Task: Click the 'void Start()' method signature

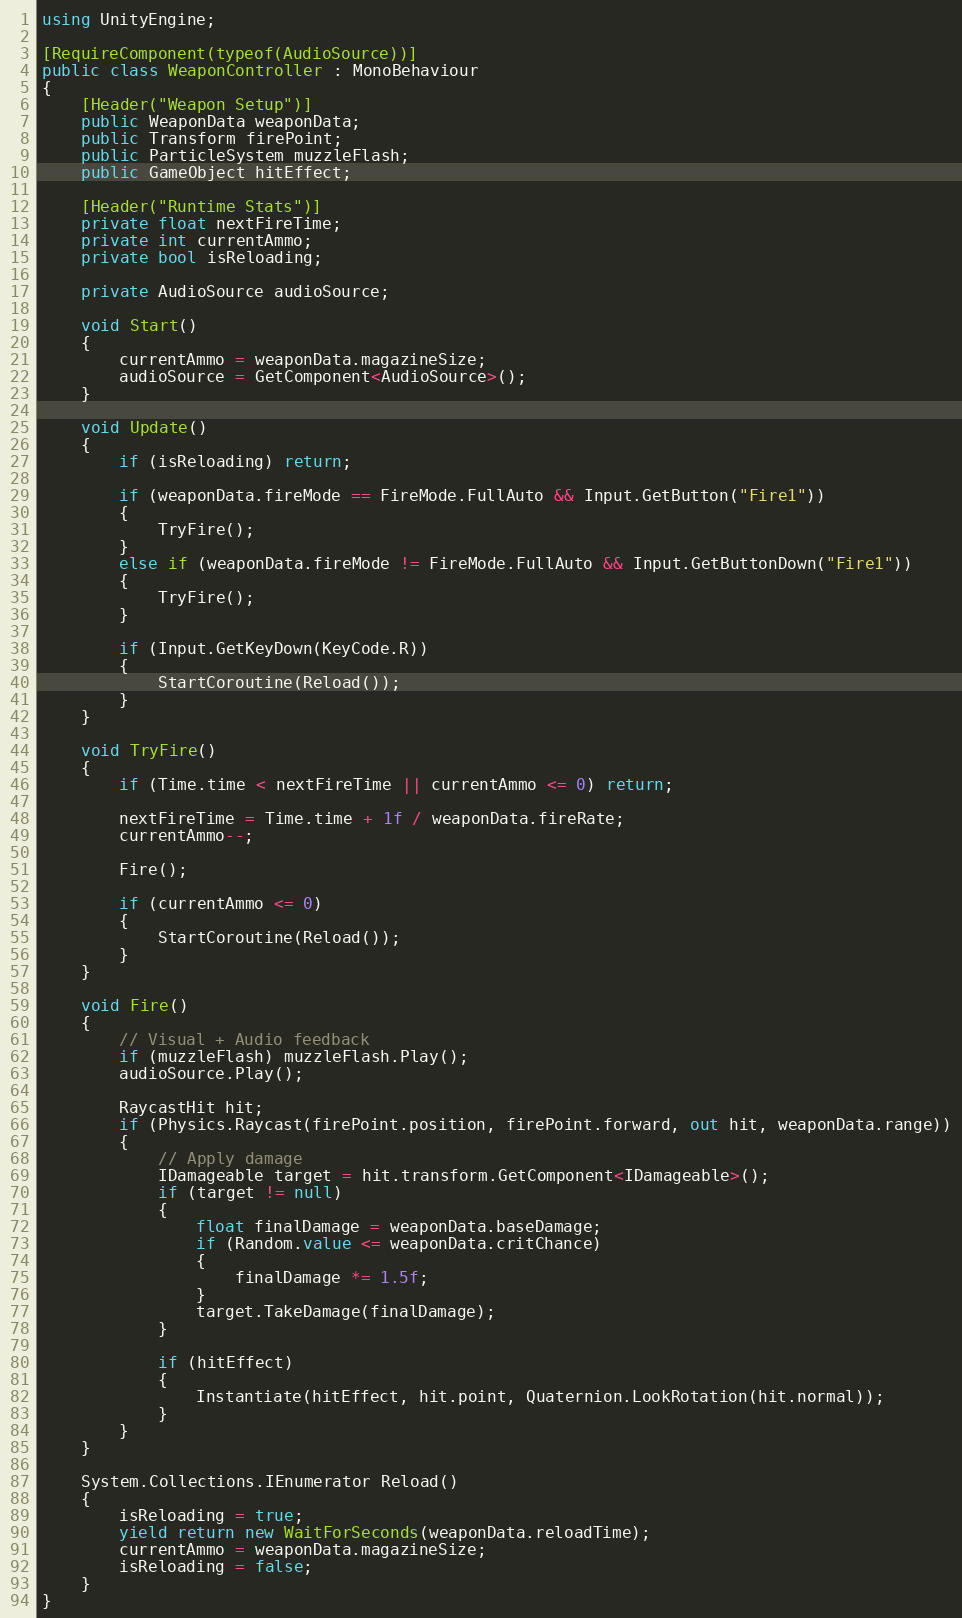Action: 138,328
